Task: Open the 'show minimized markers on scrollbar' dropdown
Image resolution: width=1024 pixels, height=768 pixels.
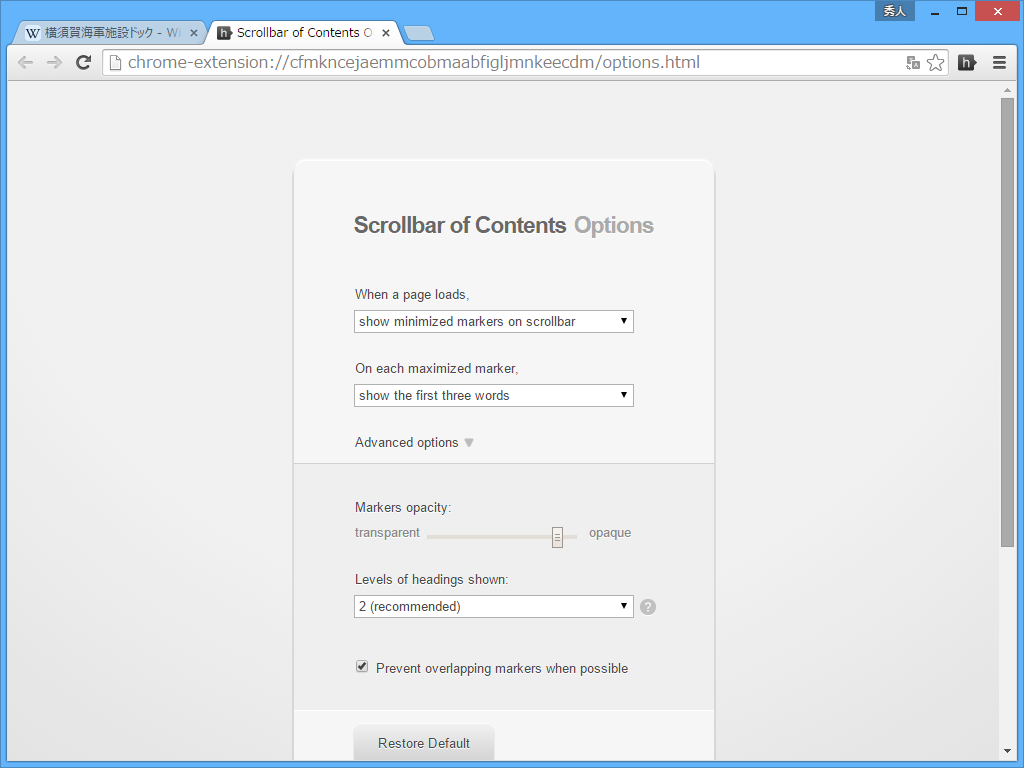Action: coord(494,321)
